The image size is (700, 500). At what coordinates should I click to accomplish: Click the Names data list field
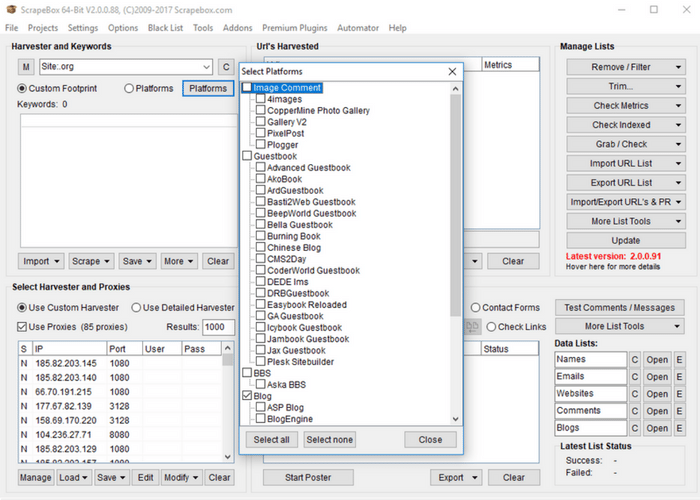click(x=591, y=360)
